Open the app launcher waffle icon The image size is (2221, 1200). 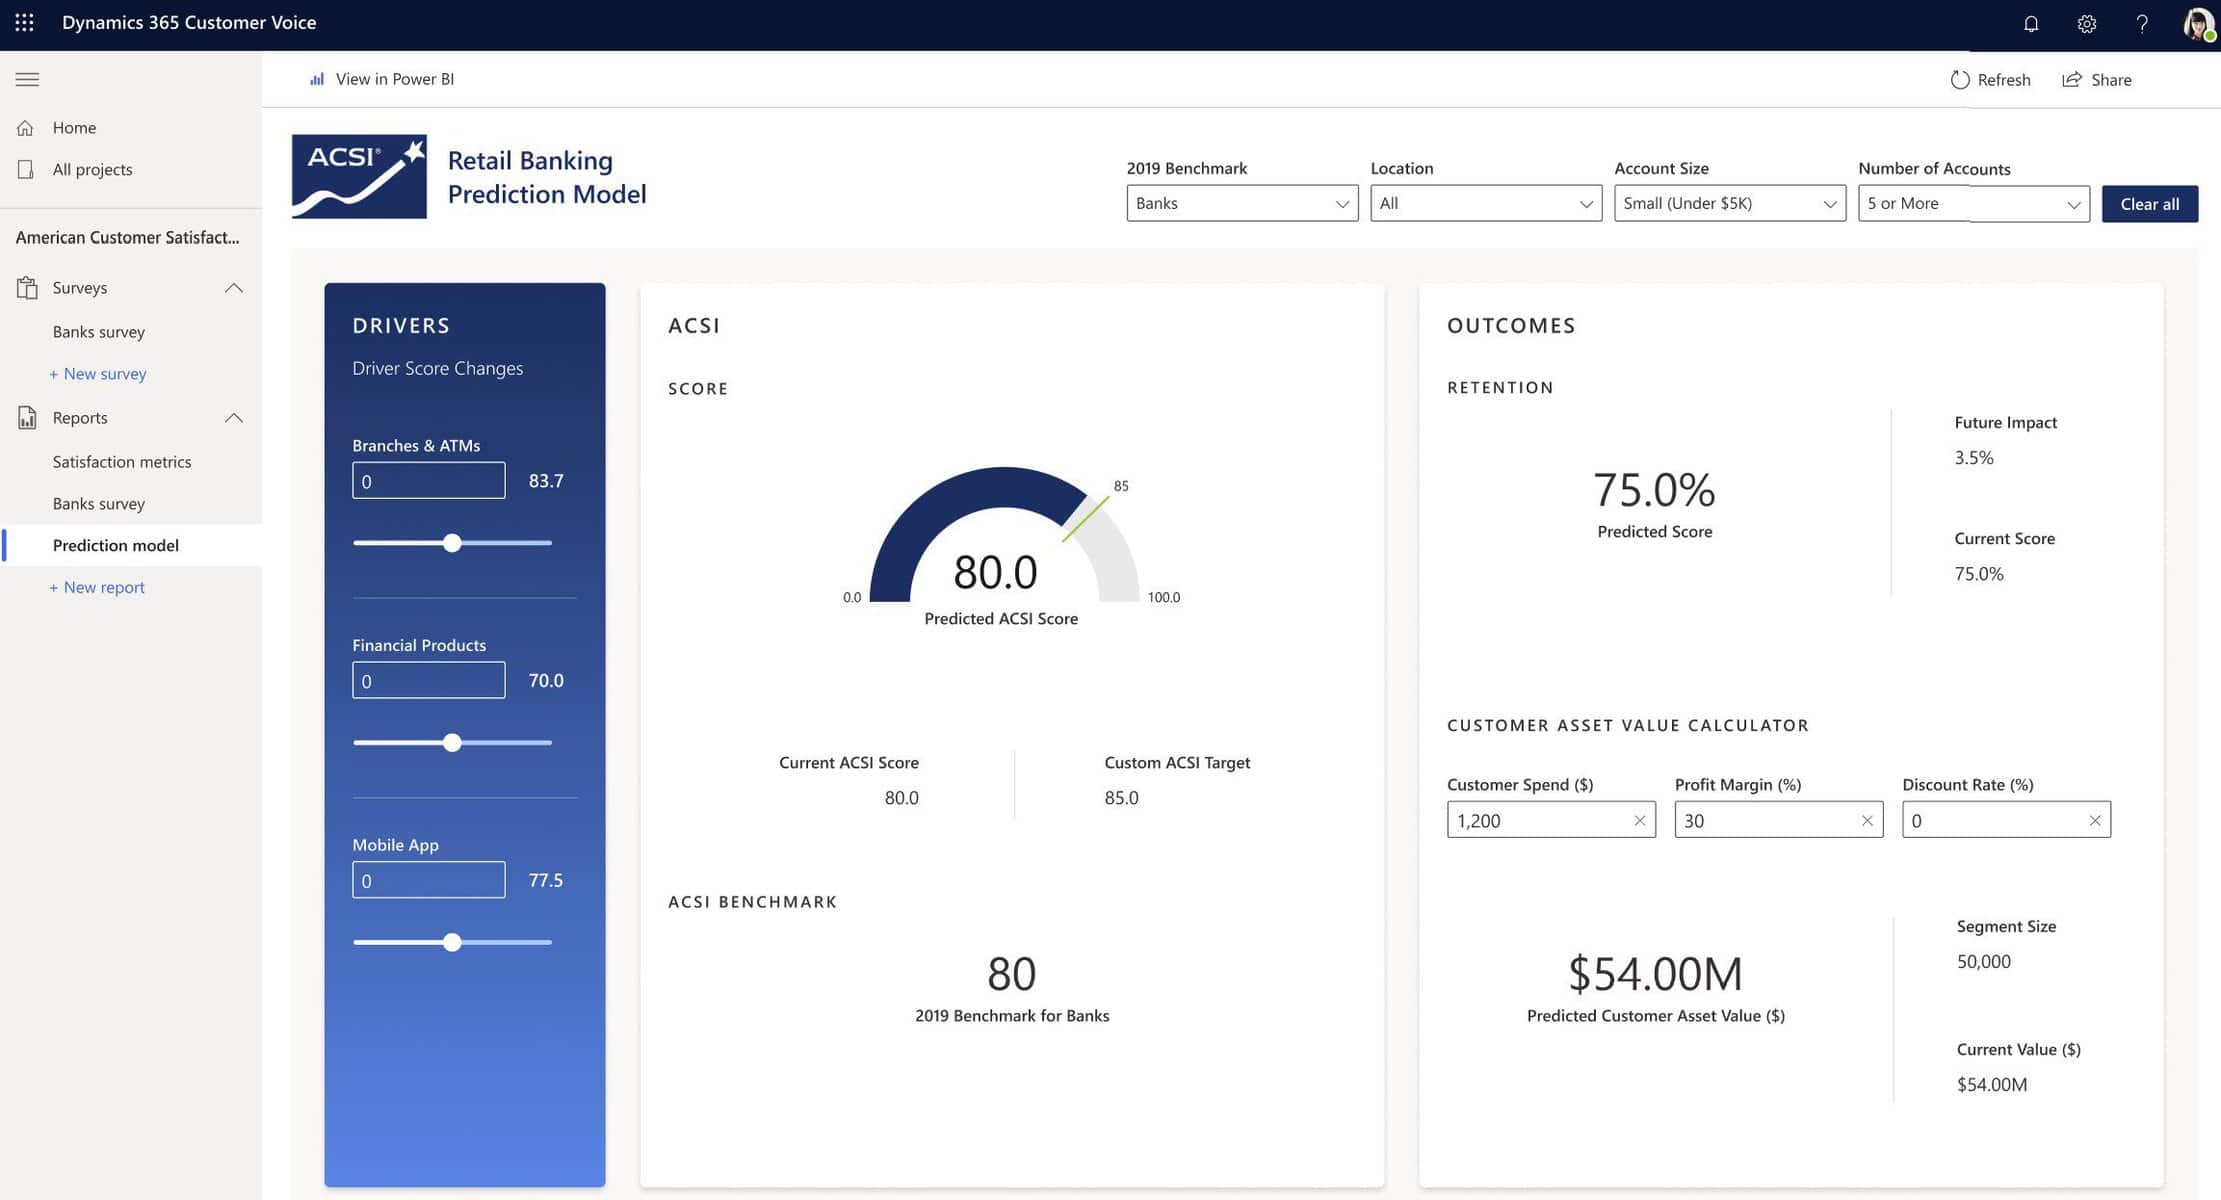pyautogui.click(x=24, y=22)
